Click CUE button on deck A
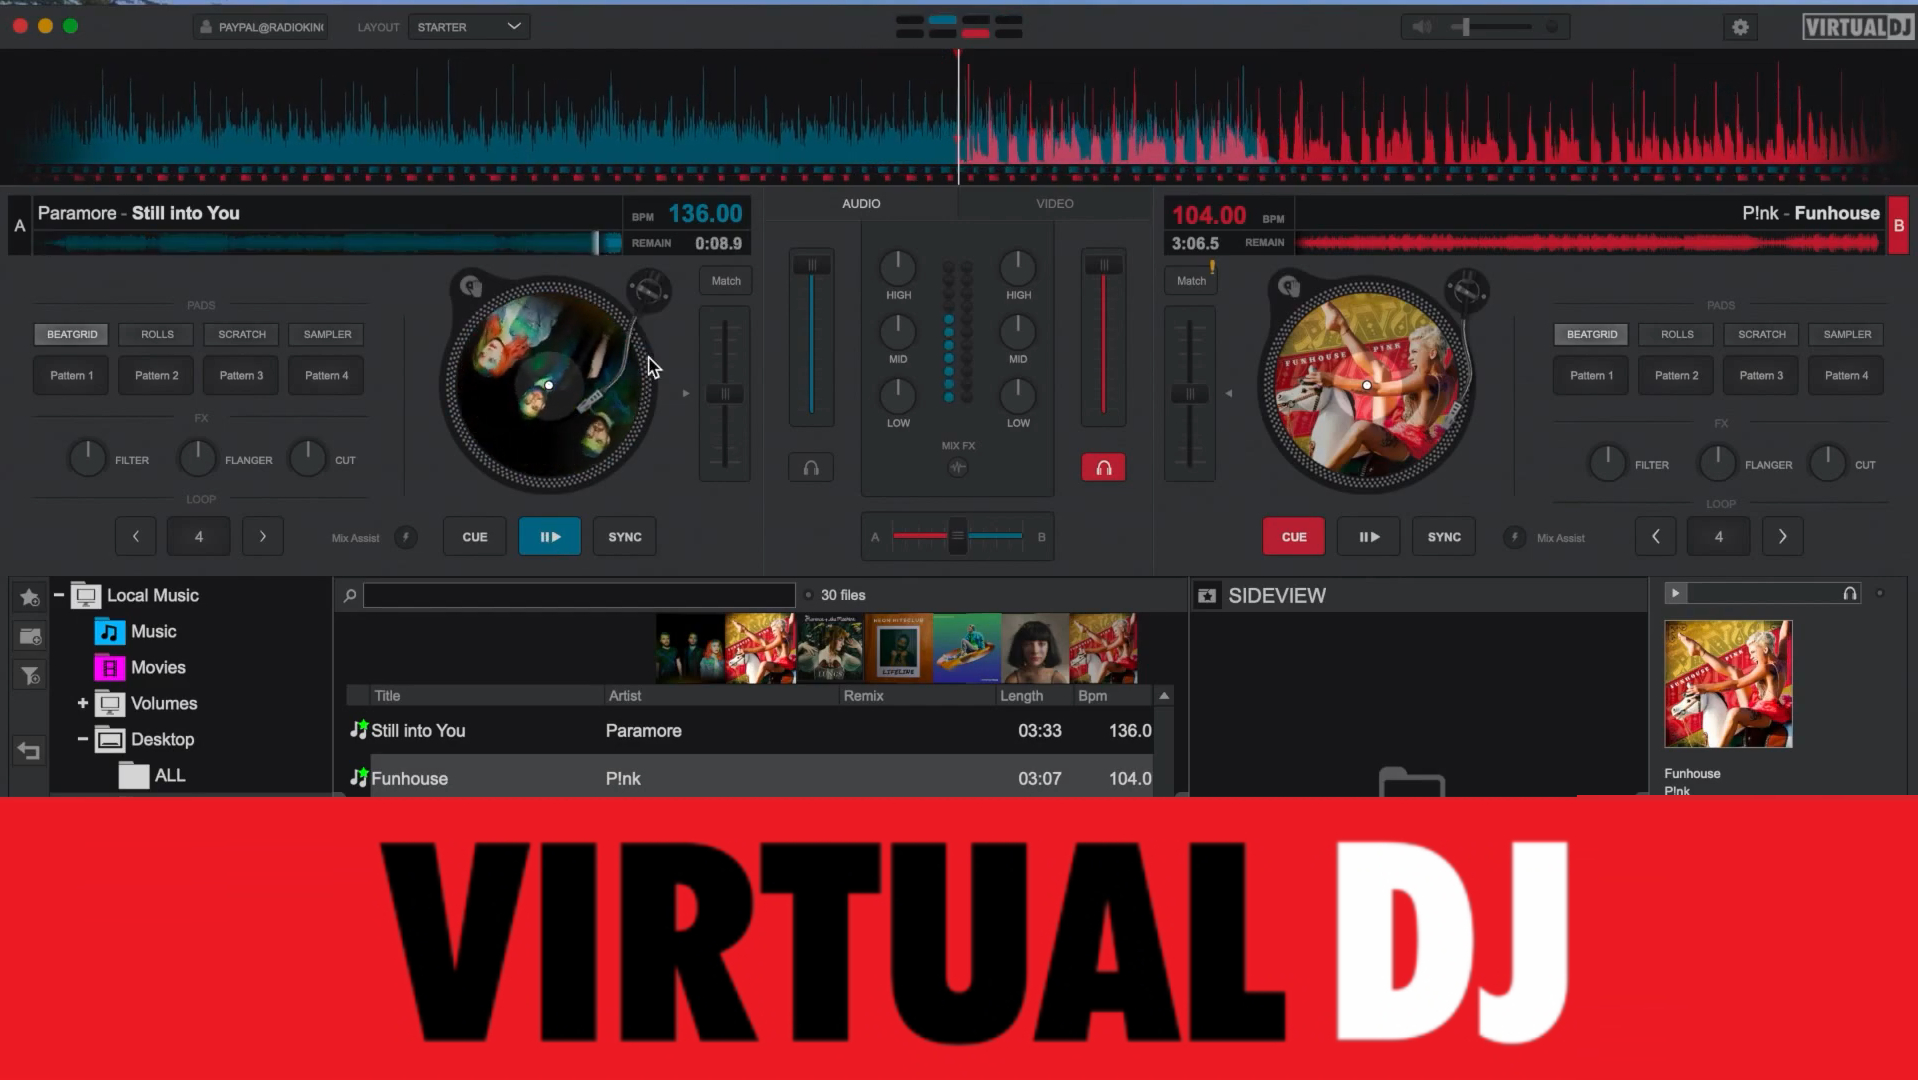 pos(475,537)
